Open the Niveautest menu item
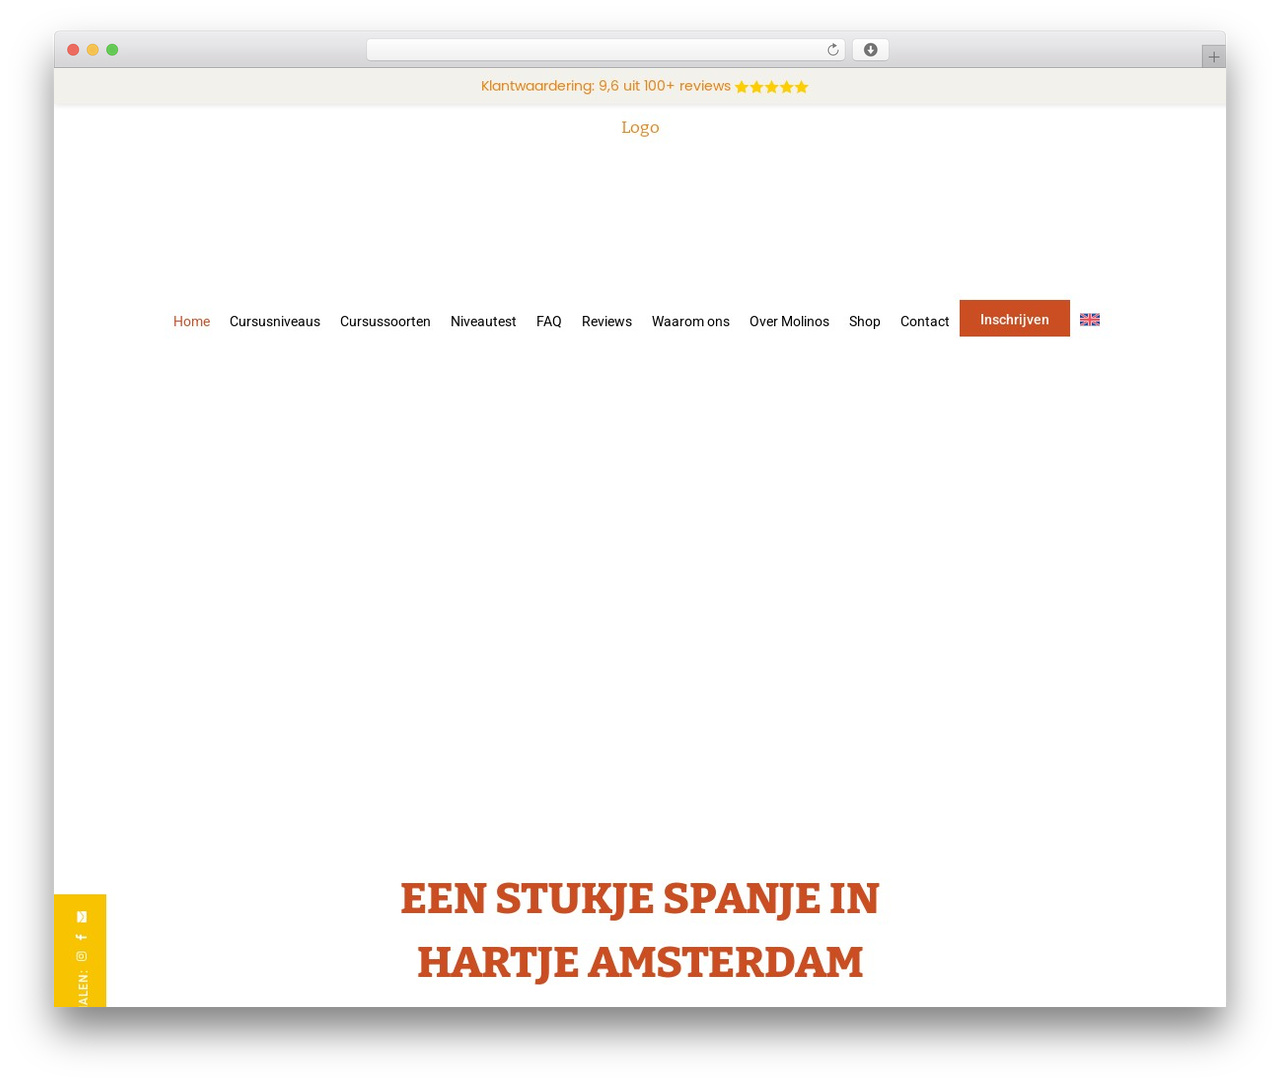Viewport: 1280px width, 1084px height. pyautogui.click(x=483, y=321)
